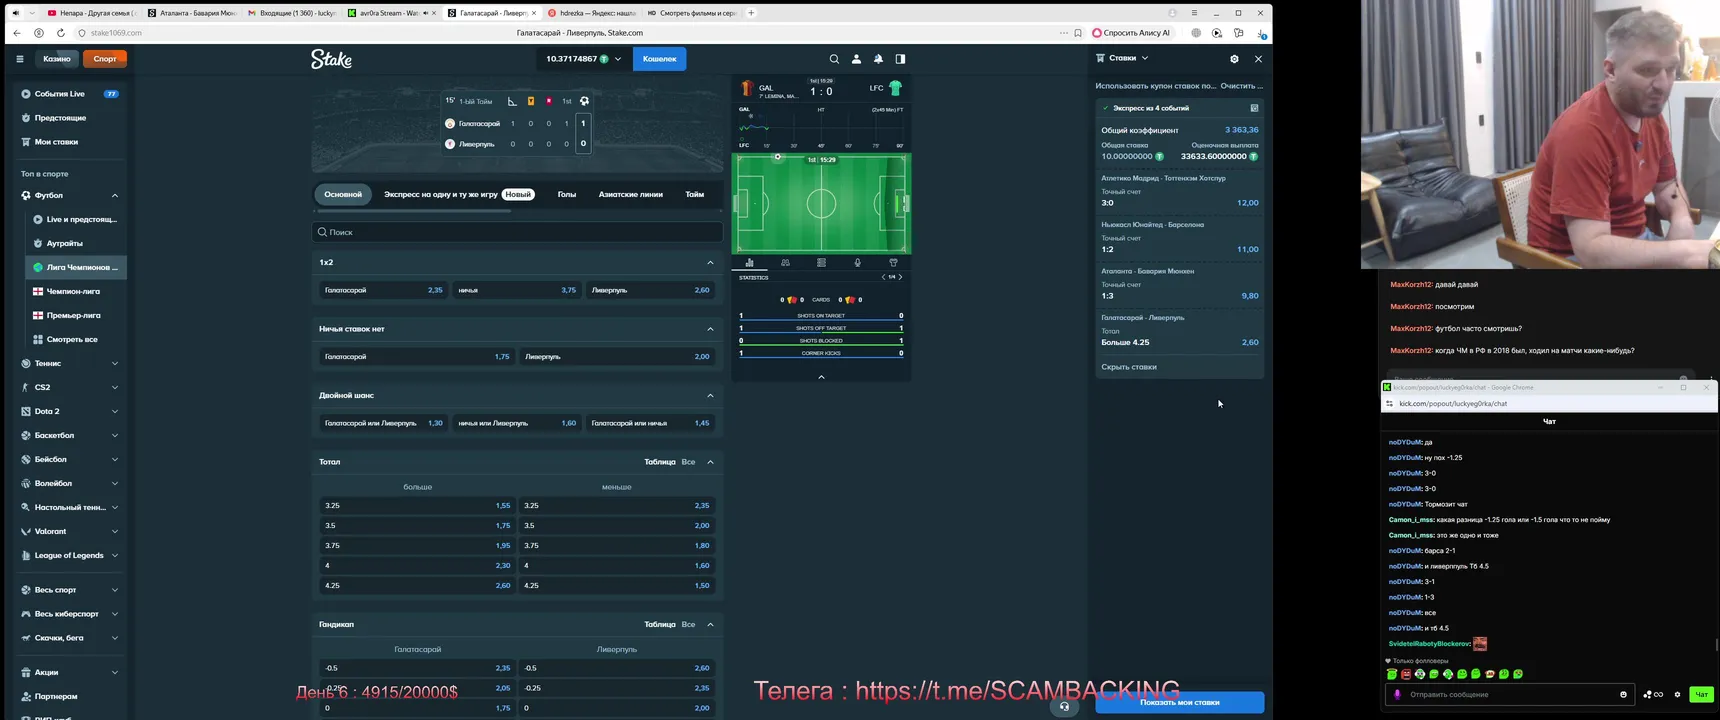Click the browser back arrow
This screenshot has width=1720, height=720.
pyautogui.click(x=17, y=33)
